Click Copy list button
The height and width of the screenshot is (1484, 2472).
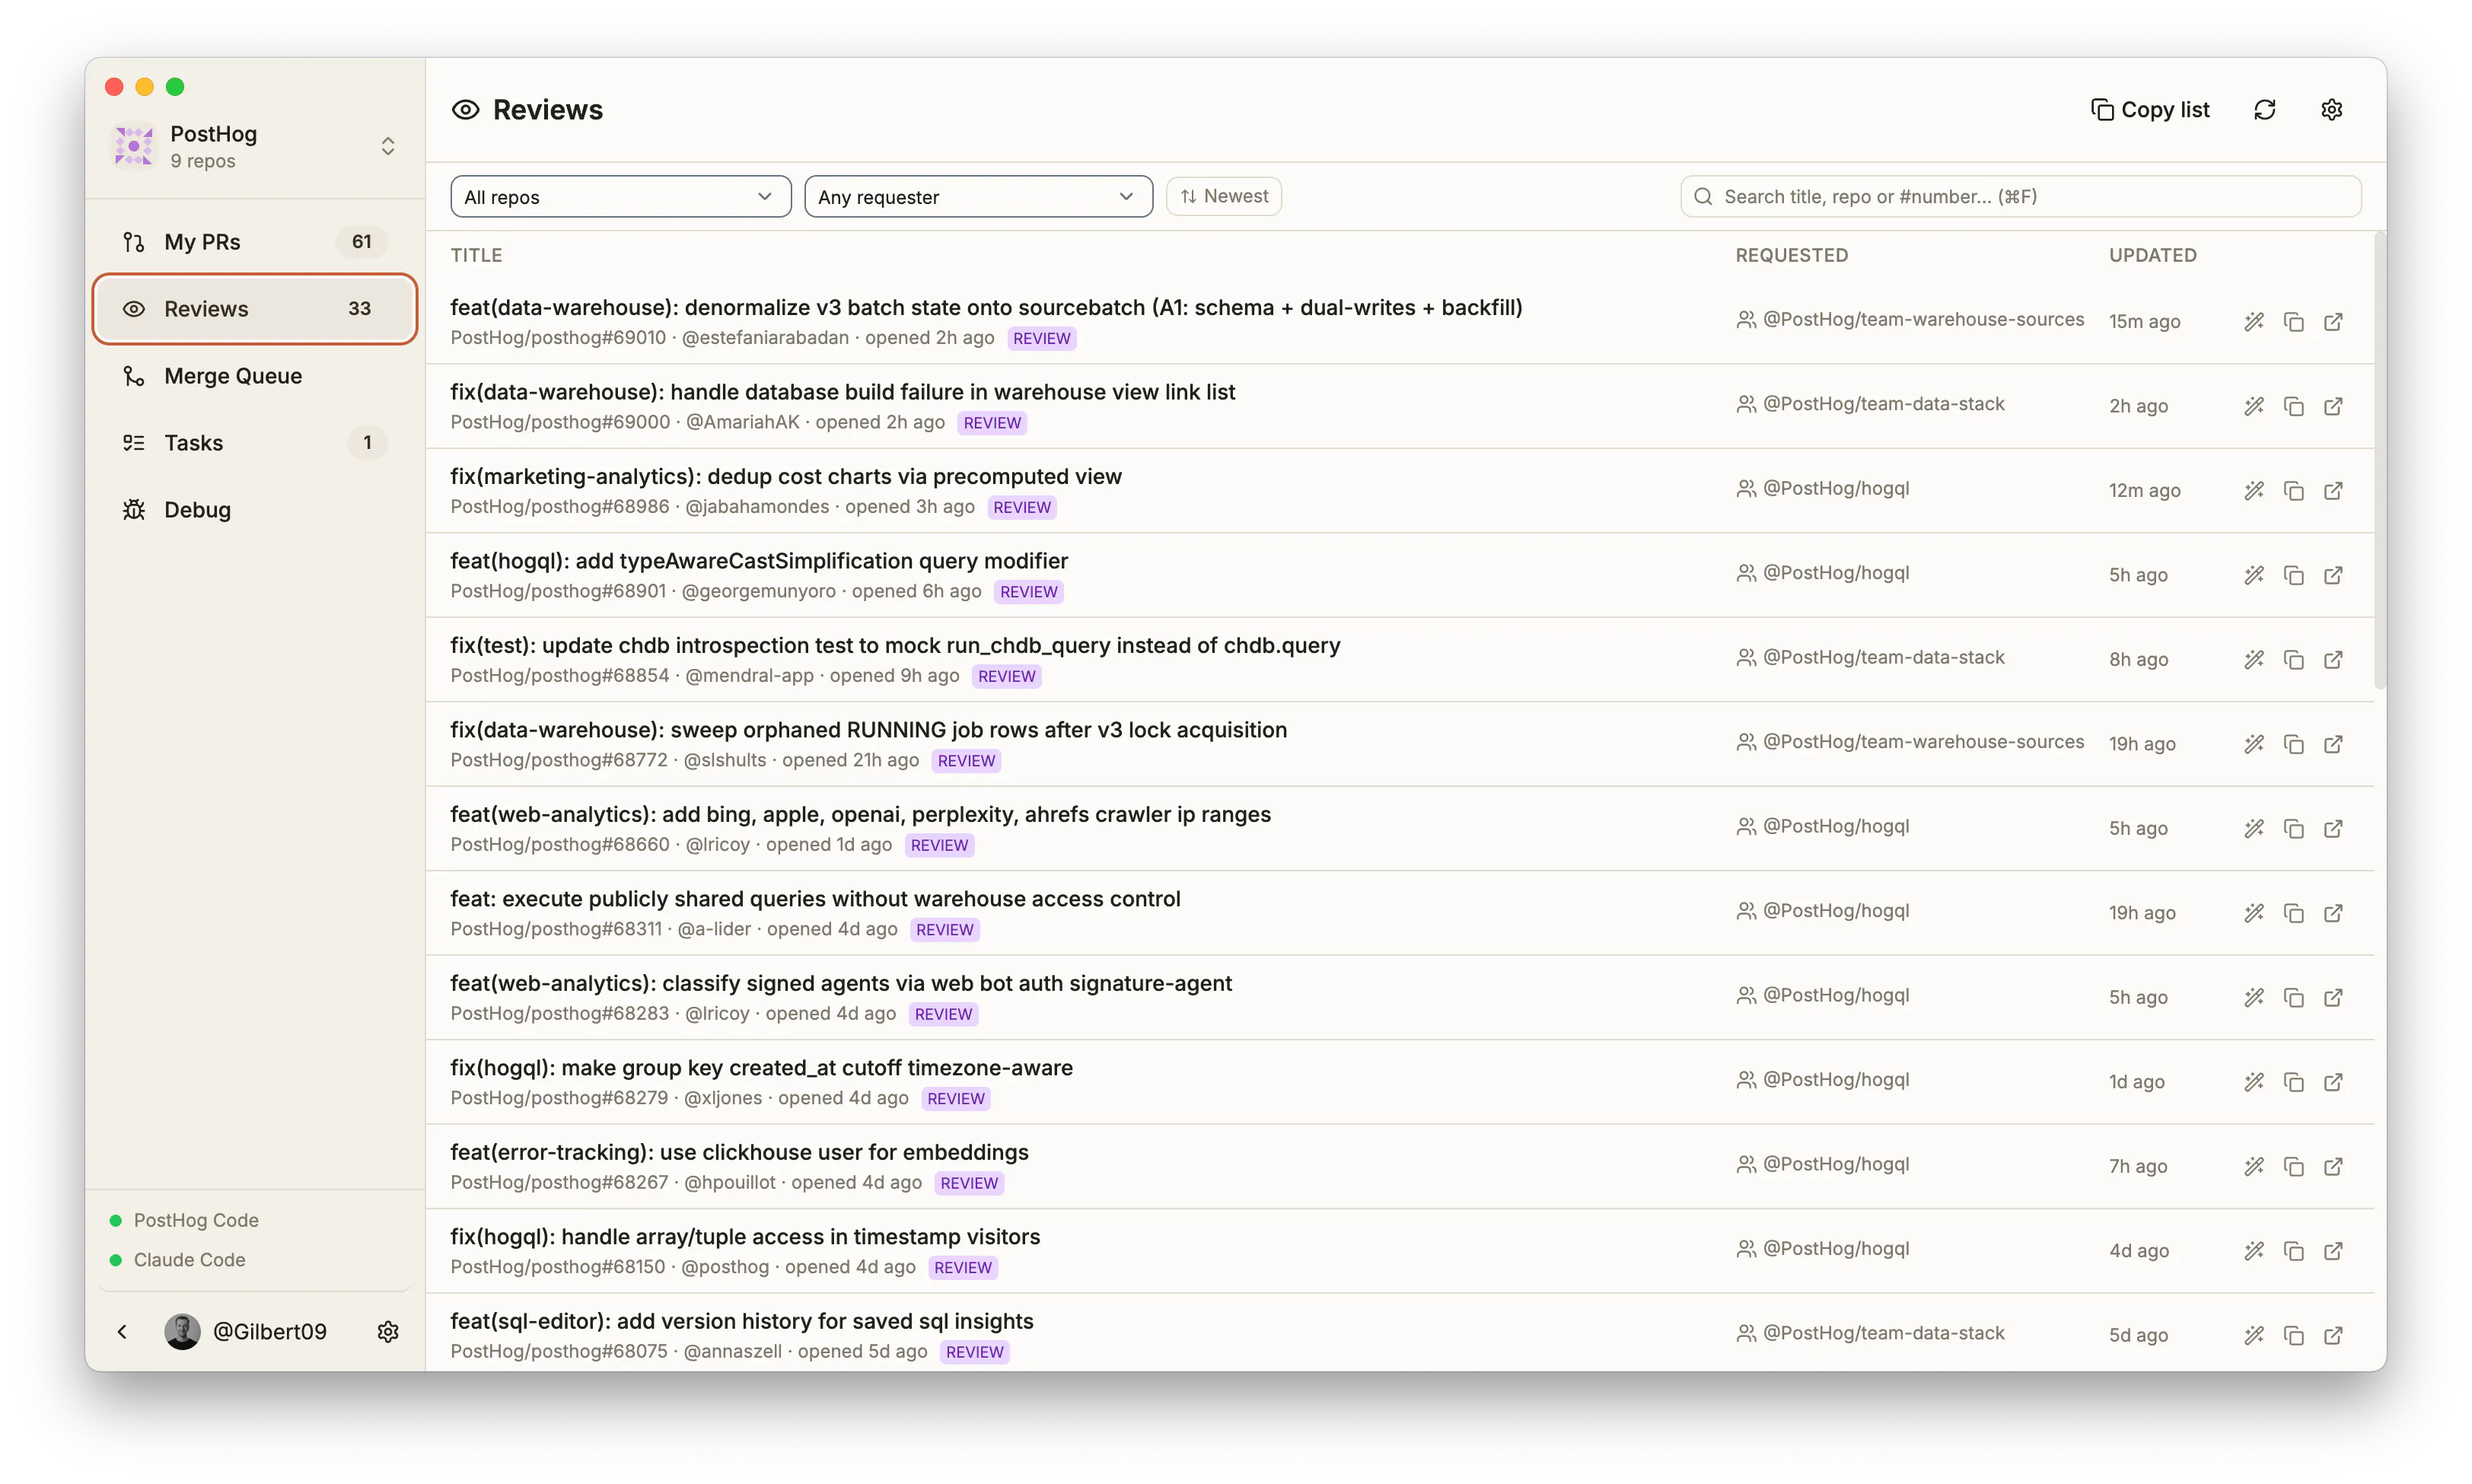tap(2150, 110)
